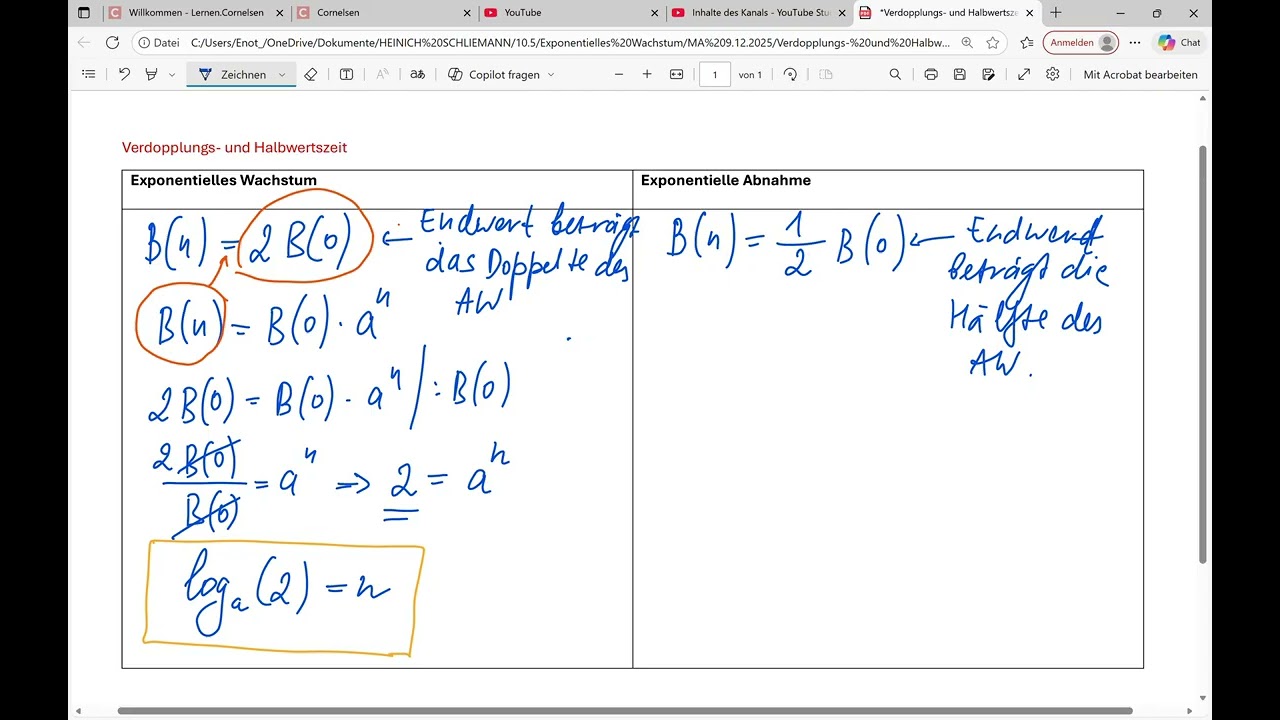
Task: Open the PDF search magnifier
Action: point(895,74)
